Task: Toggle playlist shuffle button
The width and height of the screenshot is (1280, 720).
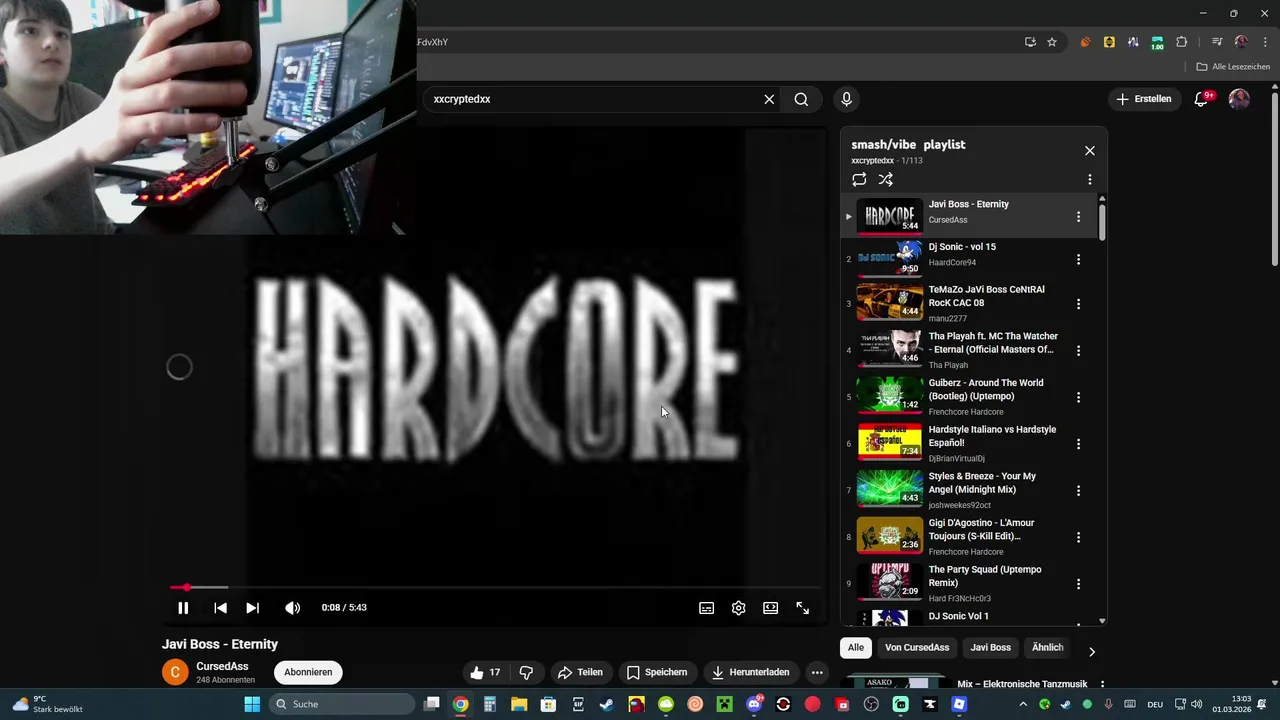Action: 885,180
